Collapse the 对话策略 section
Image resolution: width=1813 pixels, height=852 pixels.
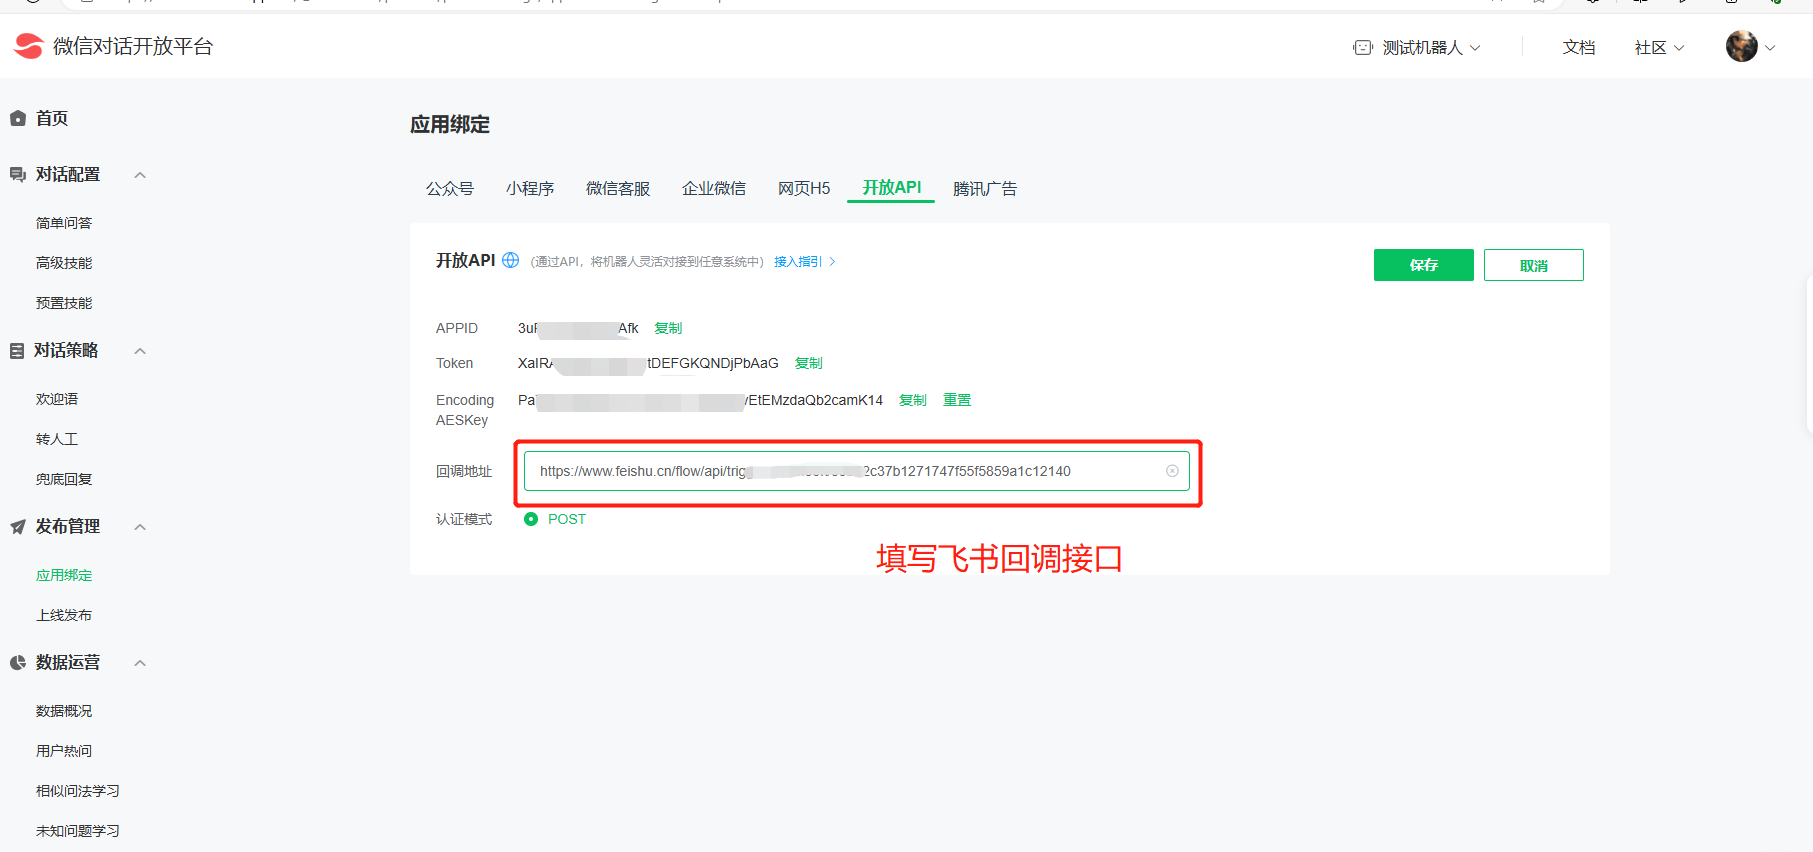(x=140, y=351)
